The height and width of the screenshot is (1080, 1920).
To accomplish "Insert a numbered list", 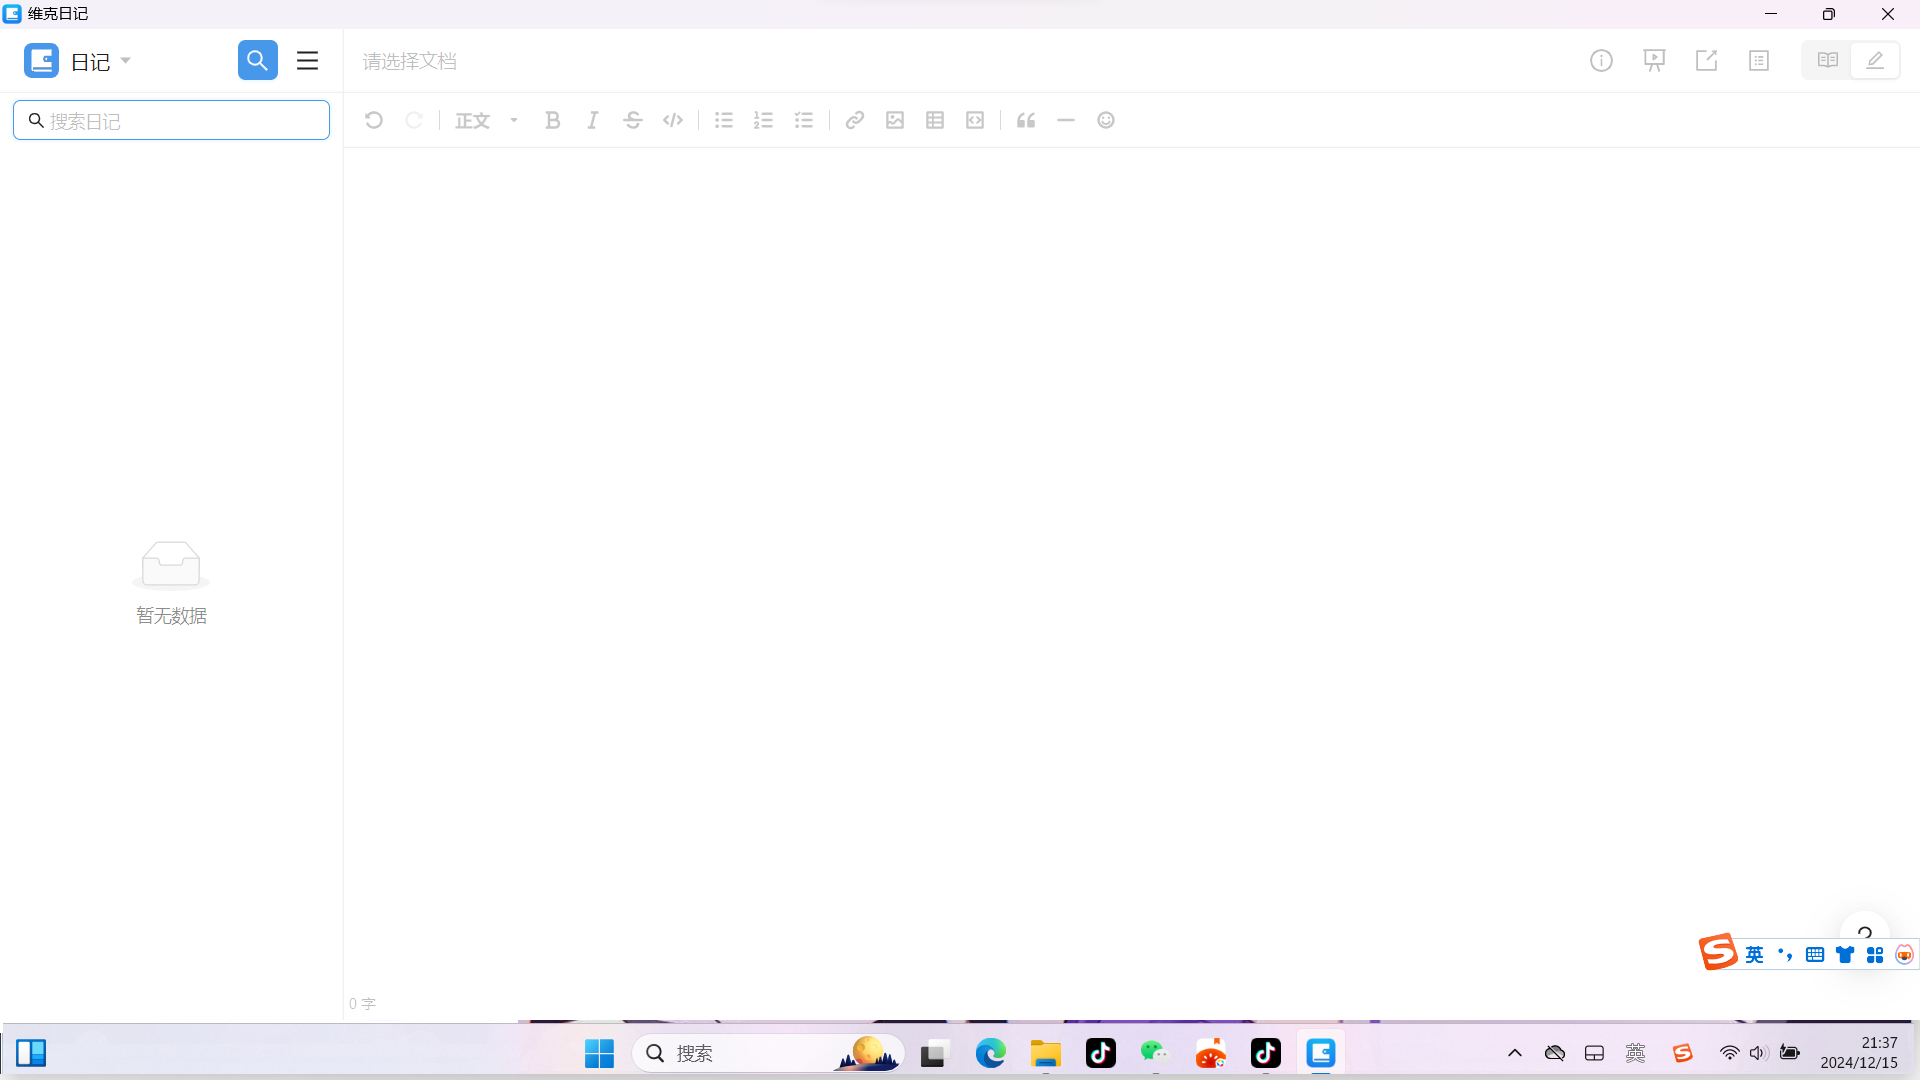I will pyautogui.click(x=764, y=120).
